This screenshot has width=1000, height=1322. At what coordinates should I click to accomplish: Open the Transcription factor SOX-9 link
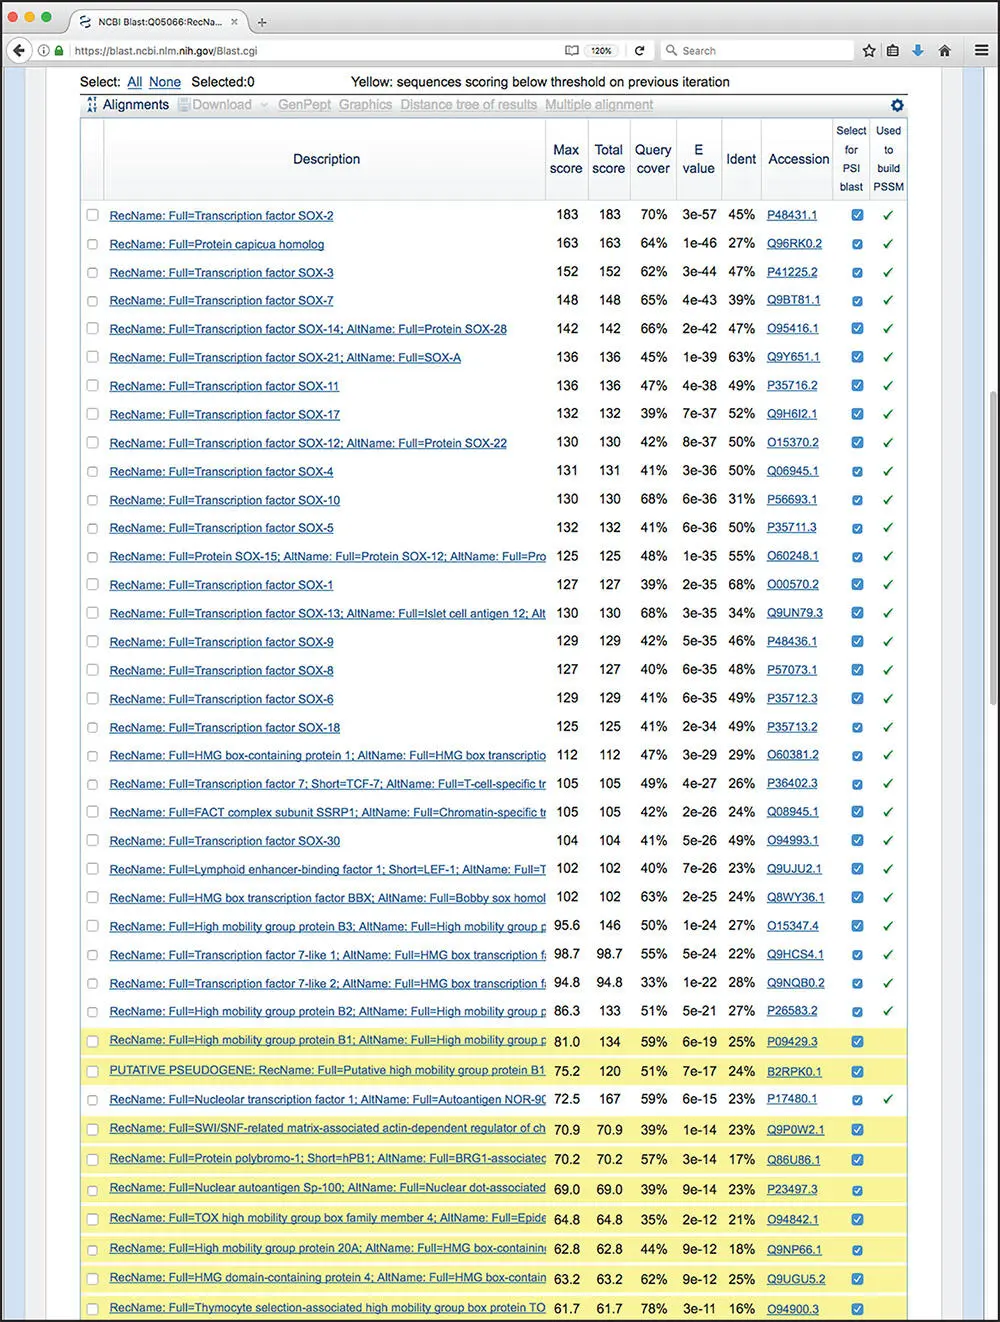(221, 642)
